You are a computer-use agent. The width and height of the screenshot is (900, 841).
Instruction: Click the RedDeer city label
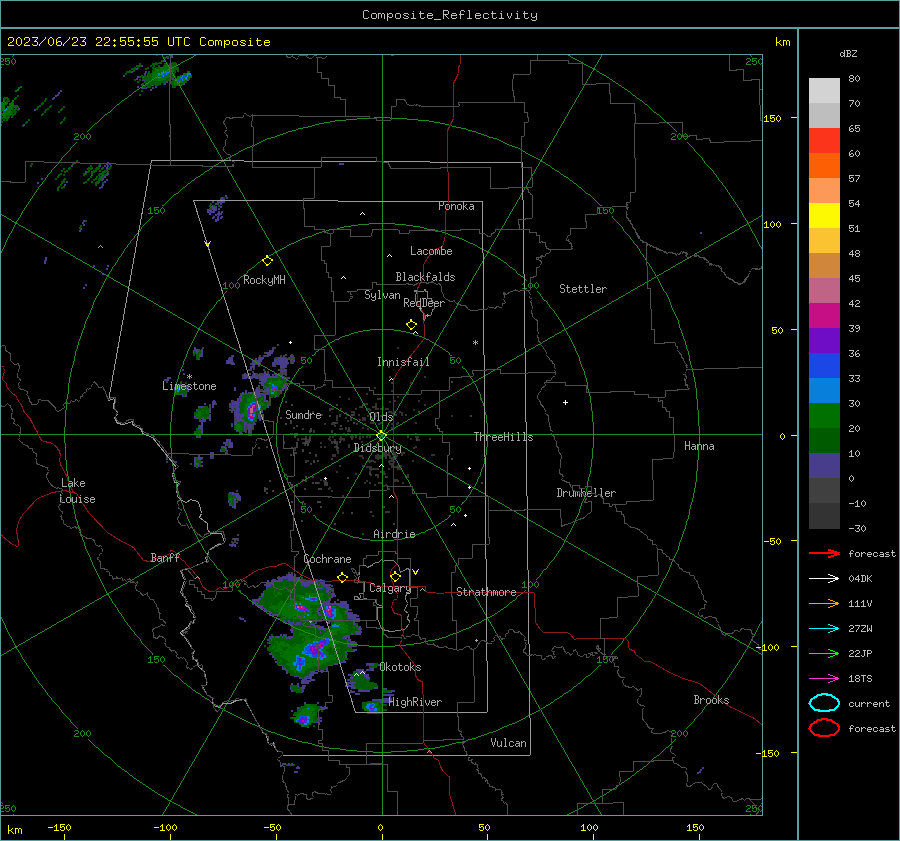424,303
